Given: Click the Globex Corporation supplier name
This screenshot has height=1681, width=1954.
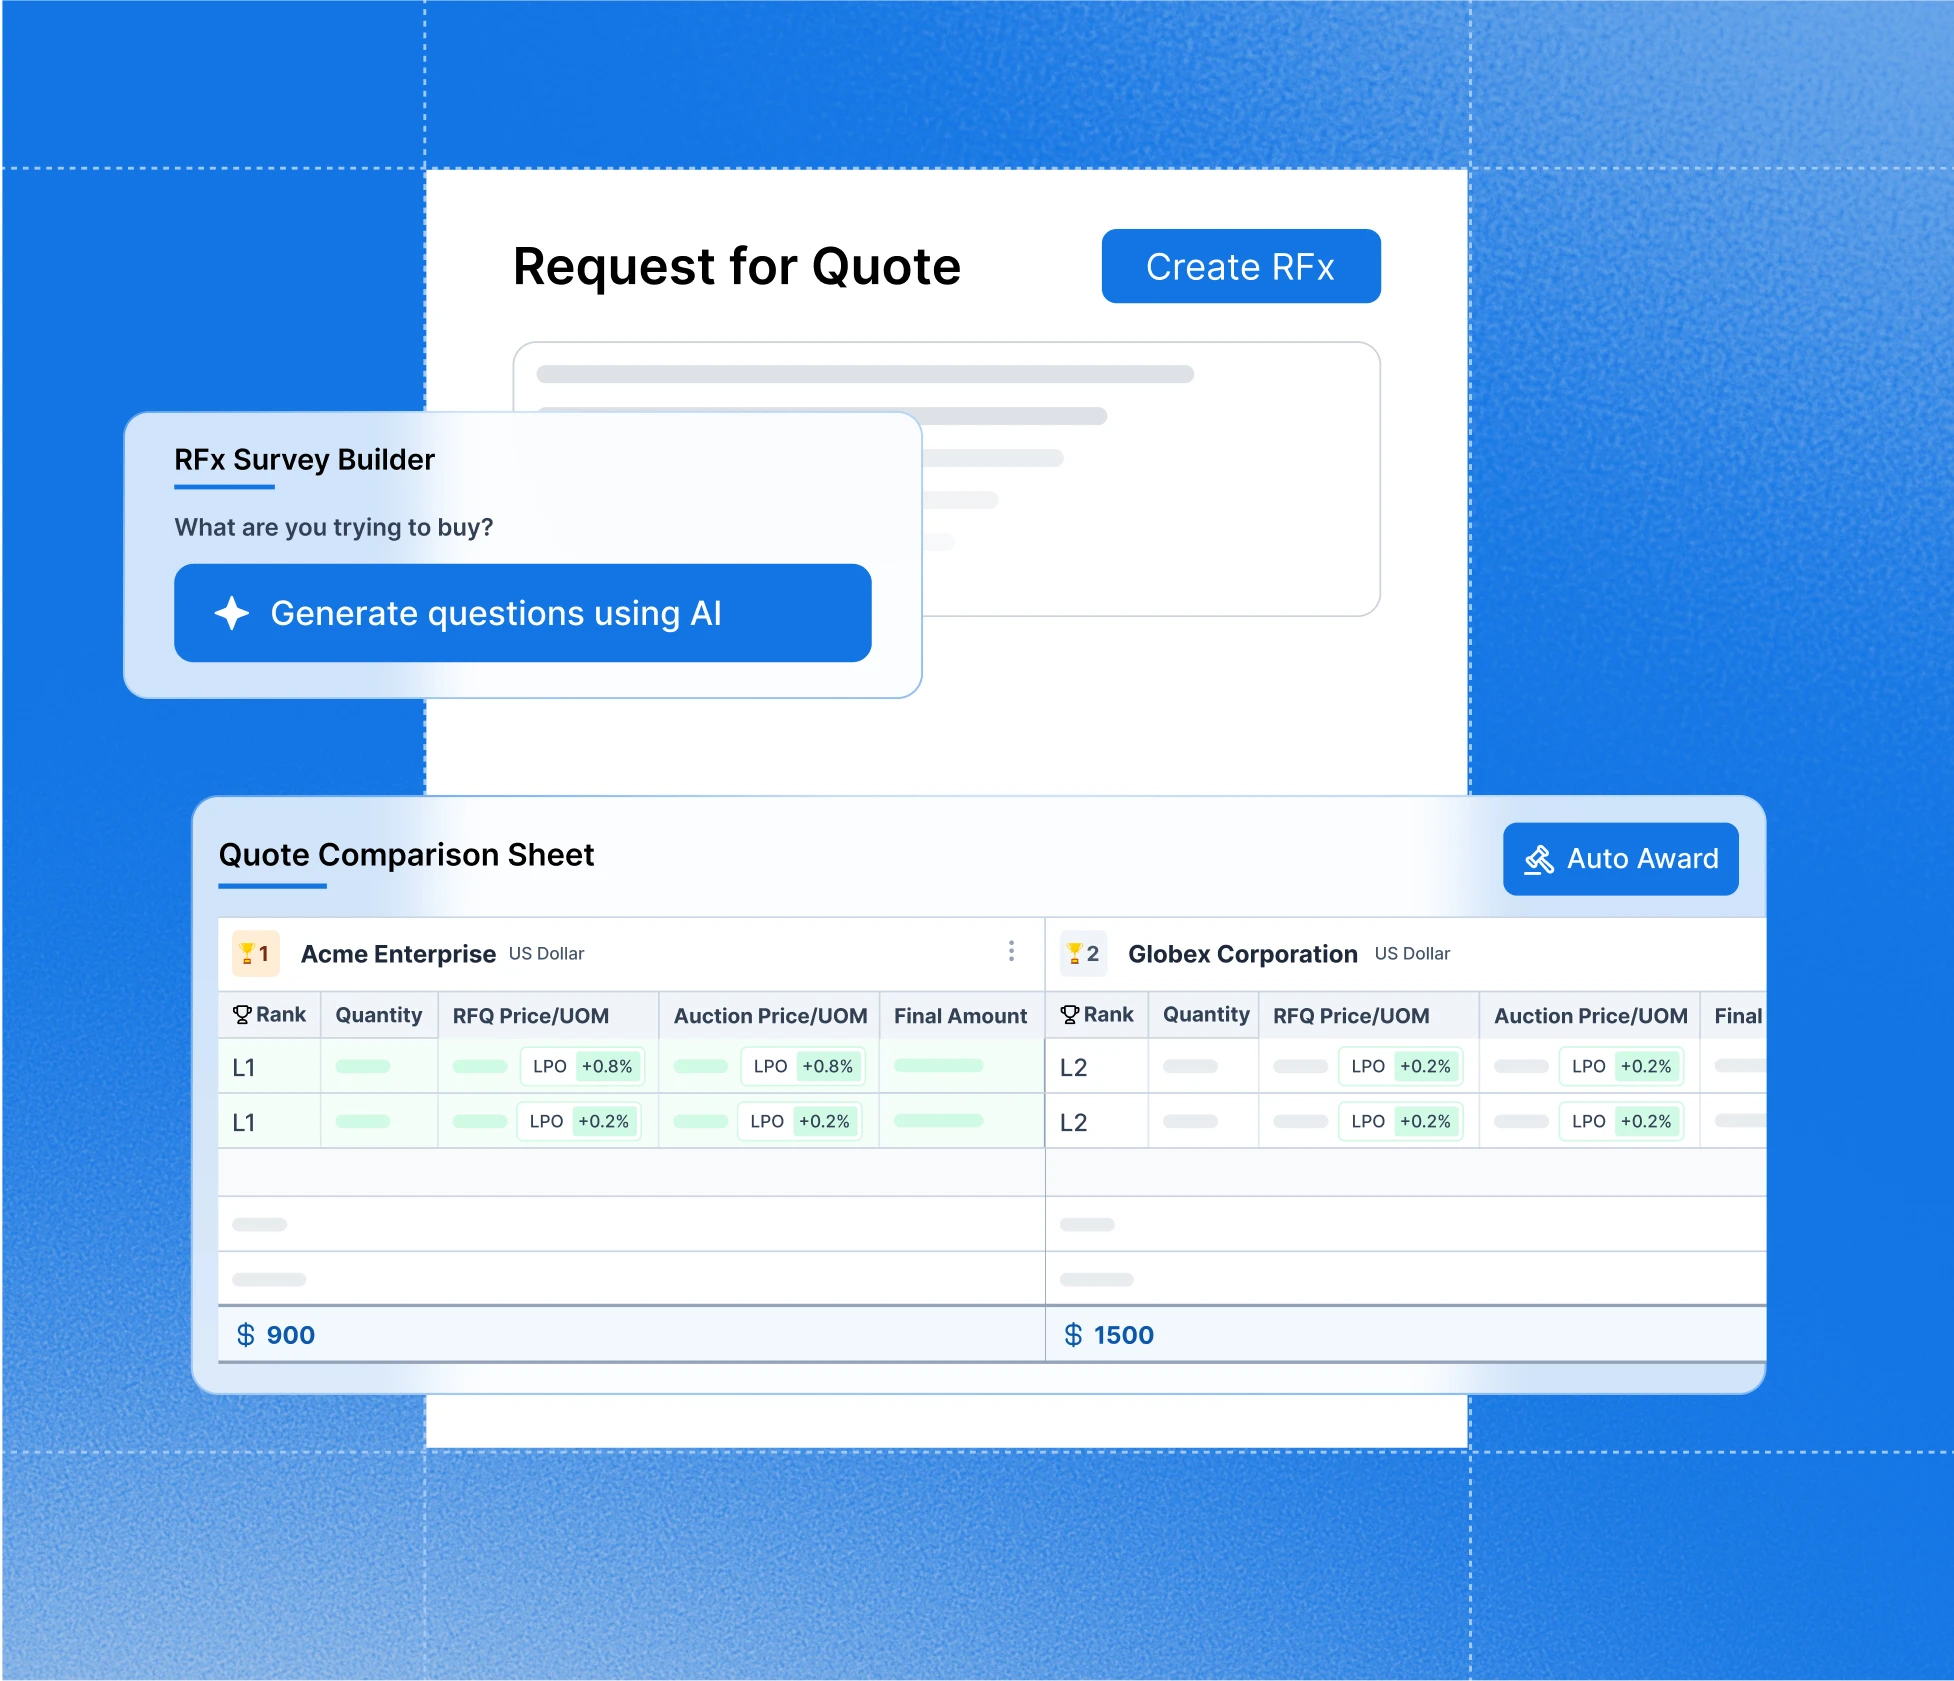Looking at the screenshot, I should 1242,954.
